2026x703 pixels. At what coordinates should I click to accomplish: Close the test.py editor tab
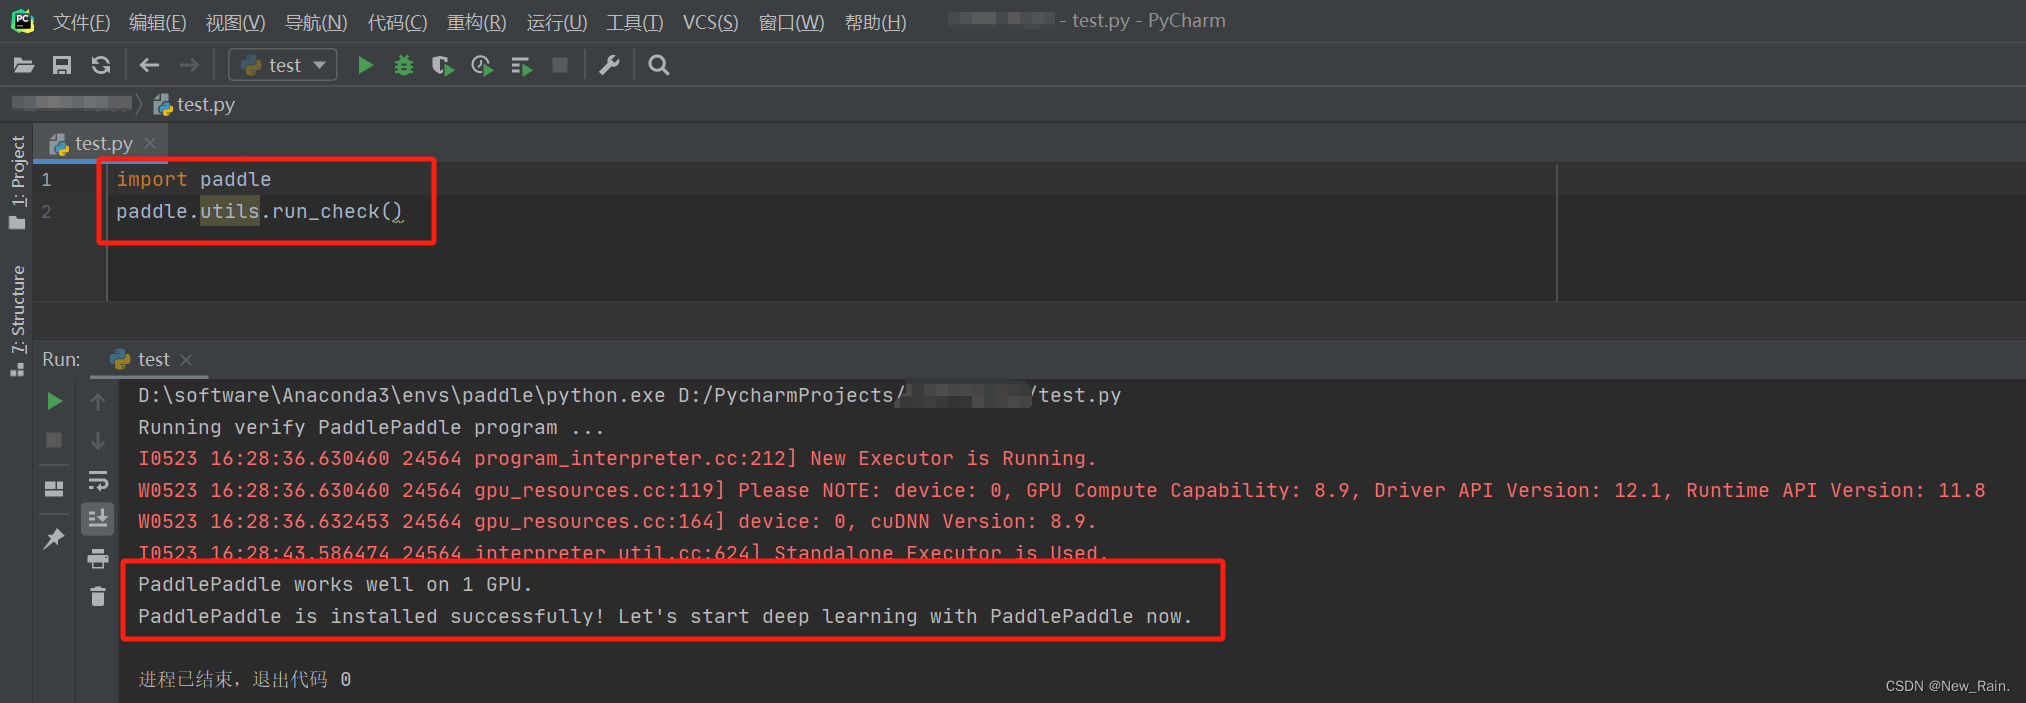(x=150, y=144)
